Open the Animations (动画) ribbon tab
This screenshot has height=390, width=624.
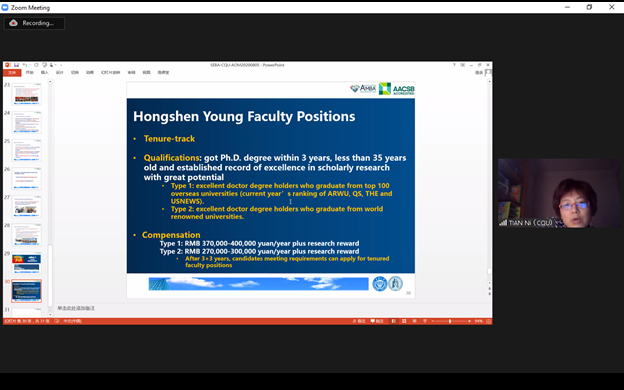tap(90, 72)
